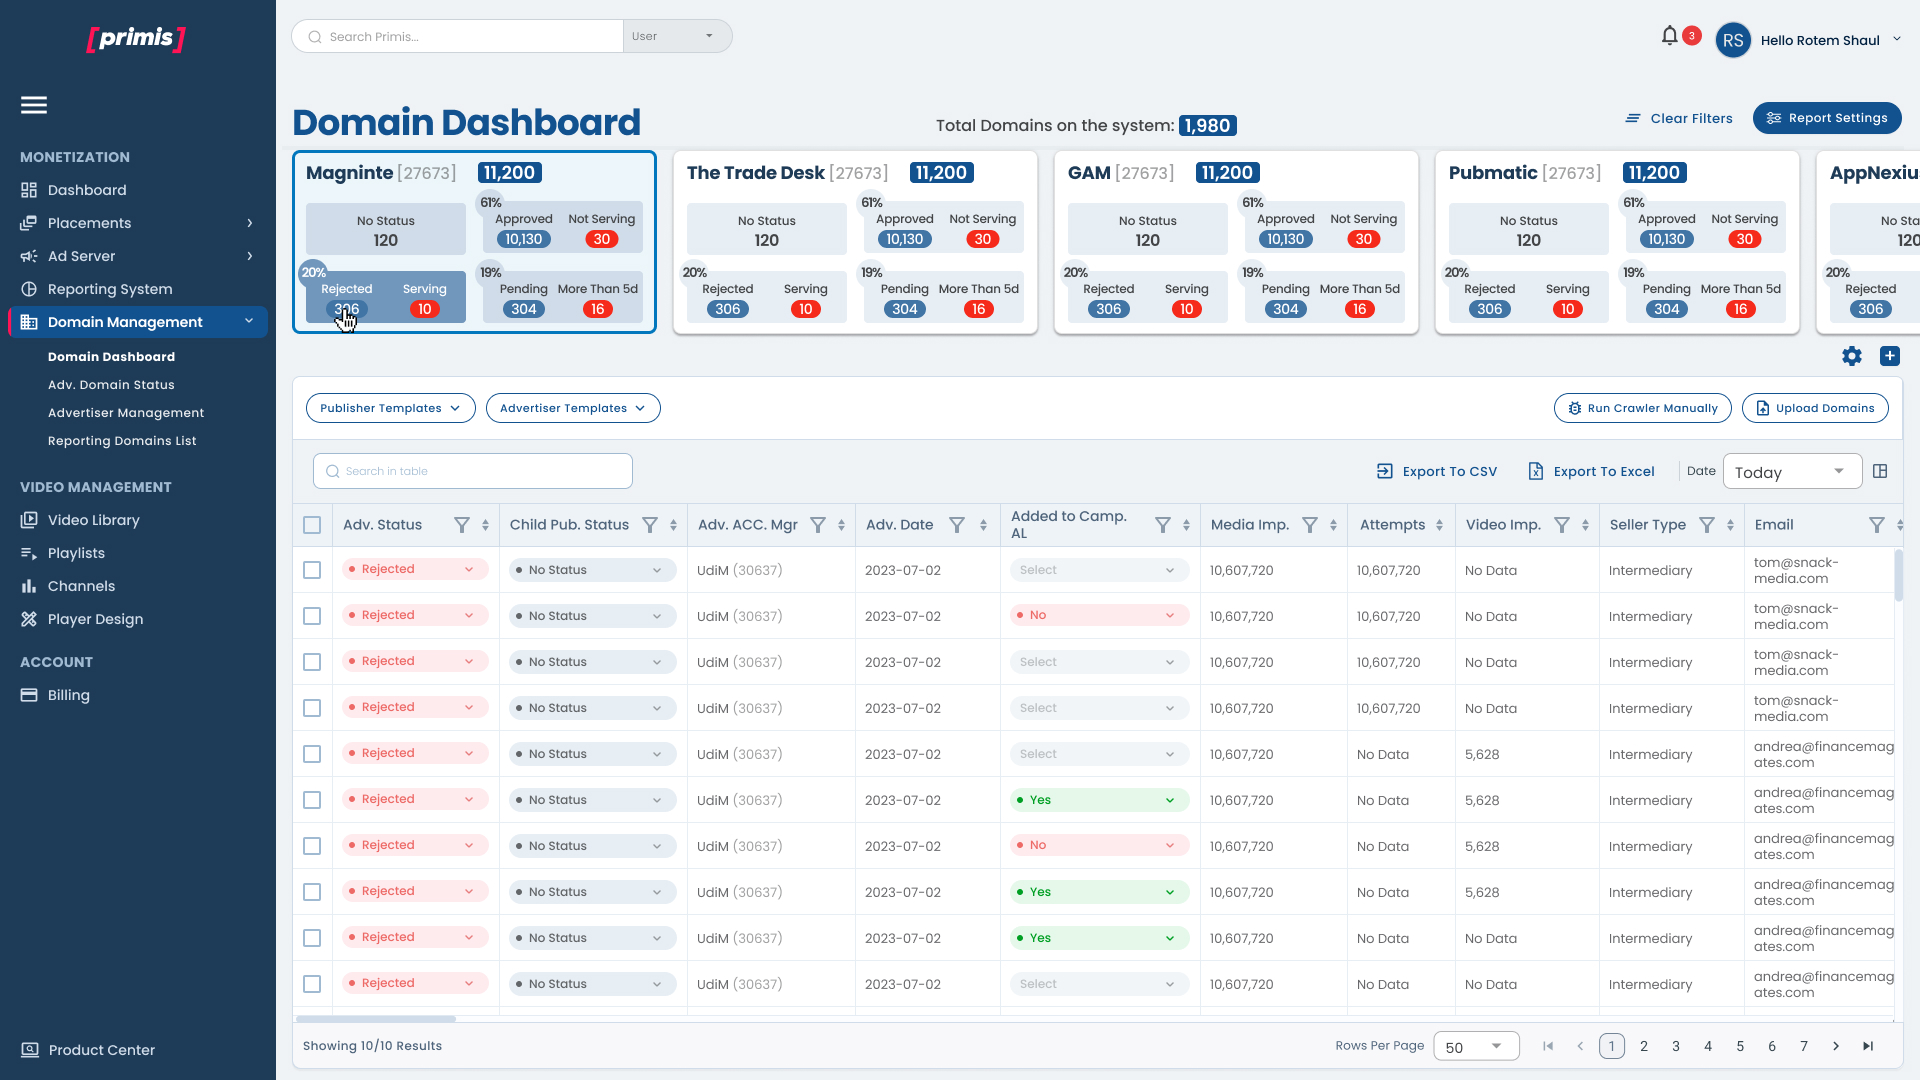Check the first table row checkbox
This screenshot has height=1080, width=1920.
[312, 570]
